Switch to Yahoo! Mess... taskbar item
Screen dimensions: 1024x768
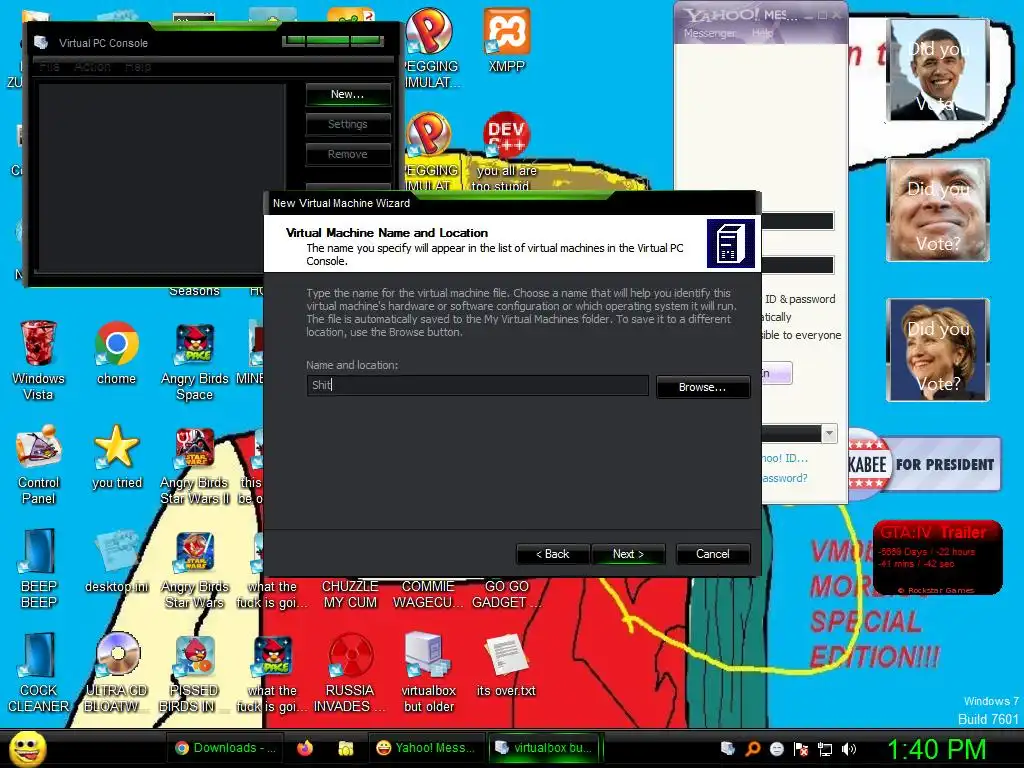[426, 748]
